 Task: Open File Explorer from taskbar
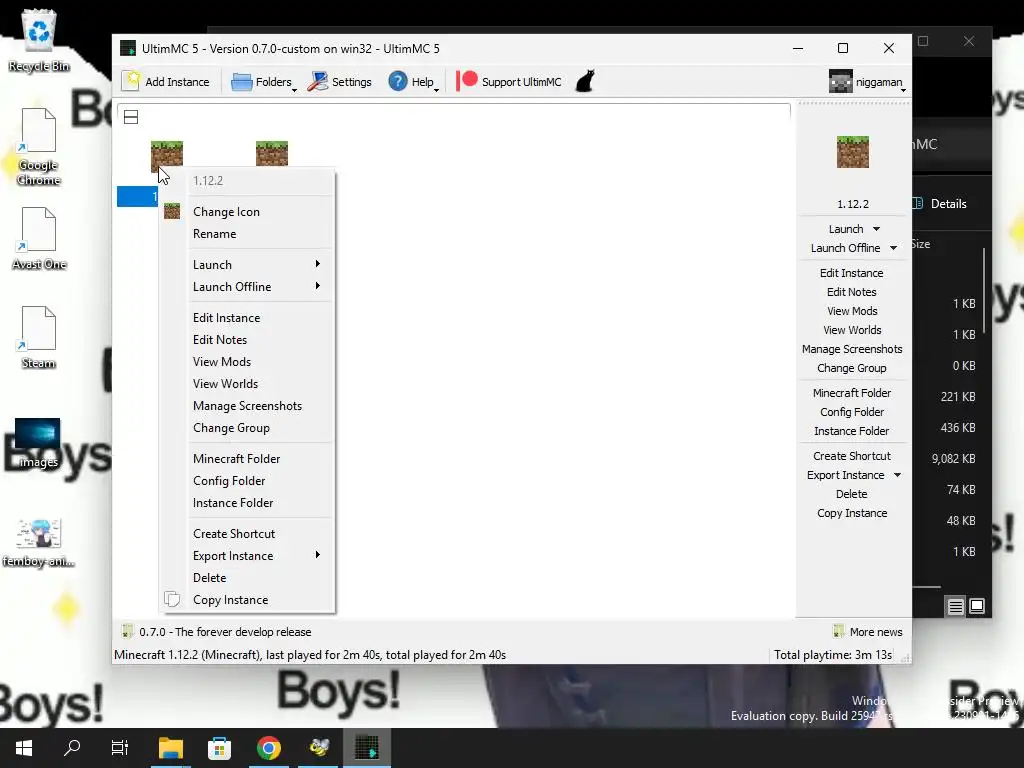coord(171,748)
